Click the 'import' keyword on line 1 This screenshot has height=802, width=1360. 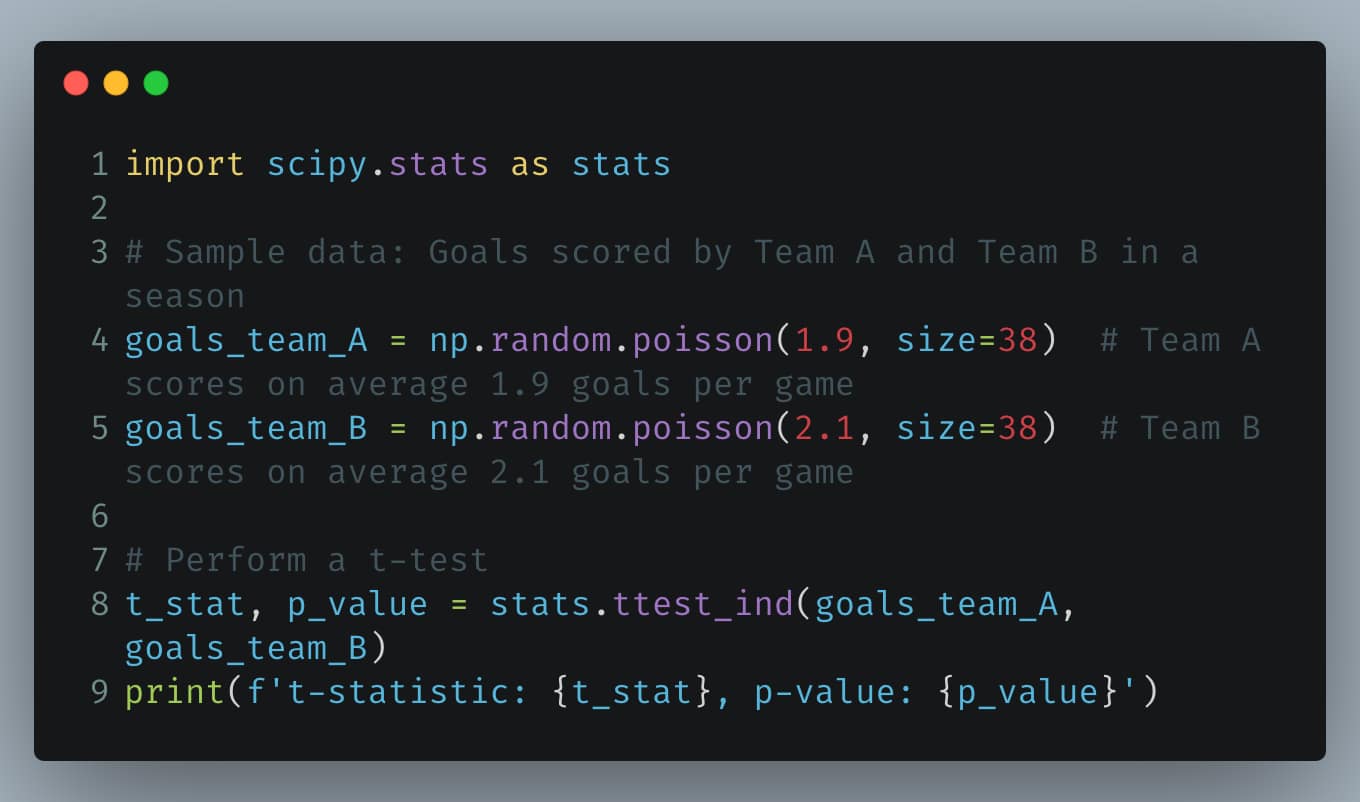click(185, 164)
